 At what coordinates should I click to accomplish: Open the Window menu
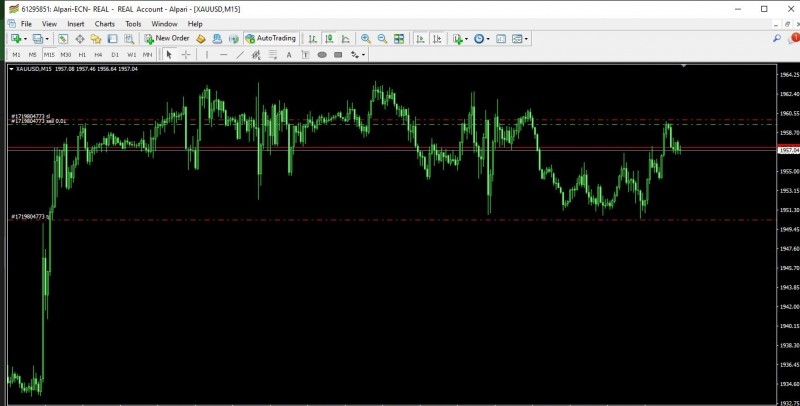point(164,24)
